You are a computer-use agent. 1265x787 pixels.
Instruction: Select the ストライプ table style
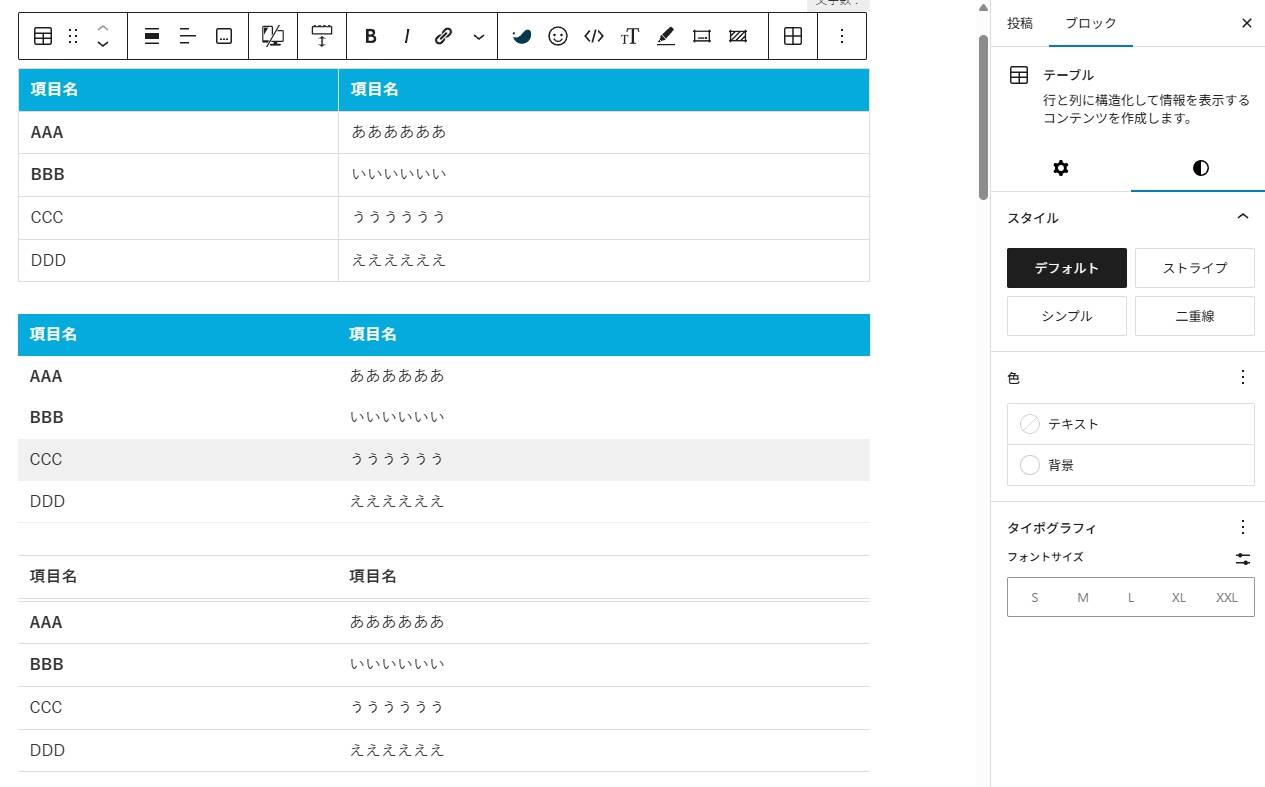point(1194,268)
